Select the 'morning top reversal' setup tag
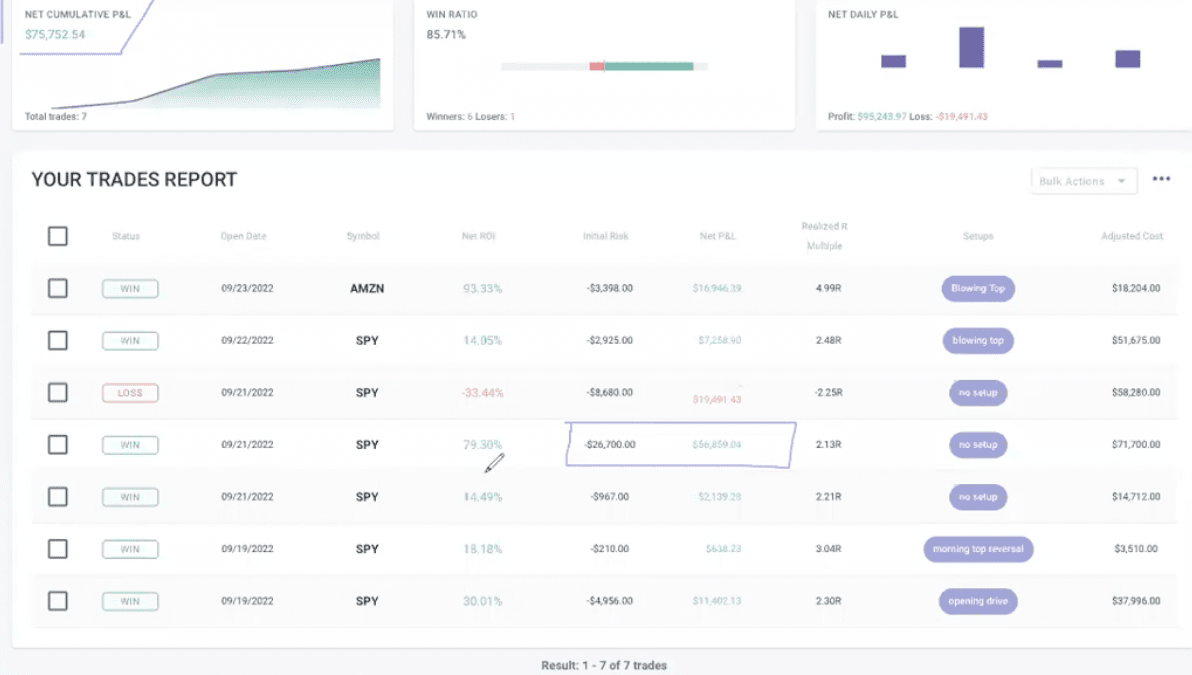This screenshot has height=675, width=1192. coord(977,549)
